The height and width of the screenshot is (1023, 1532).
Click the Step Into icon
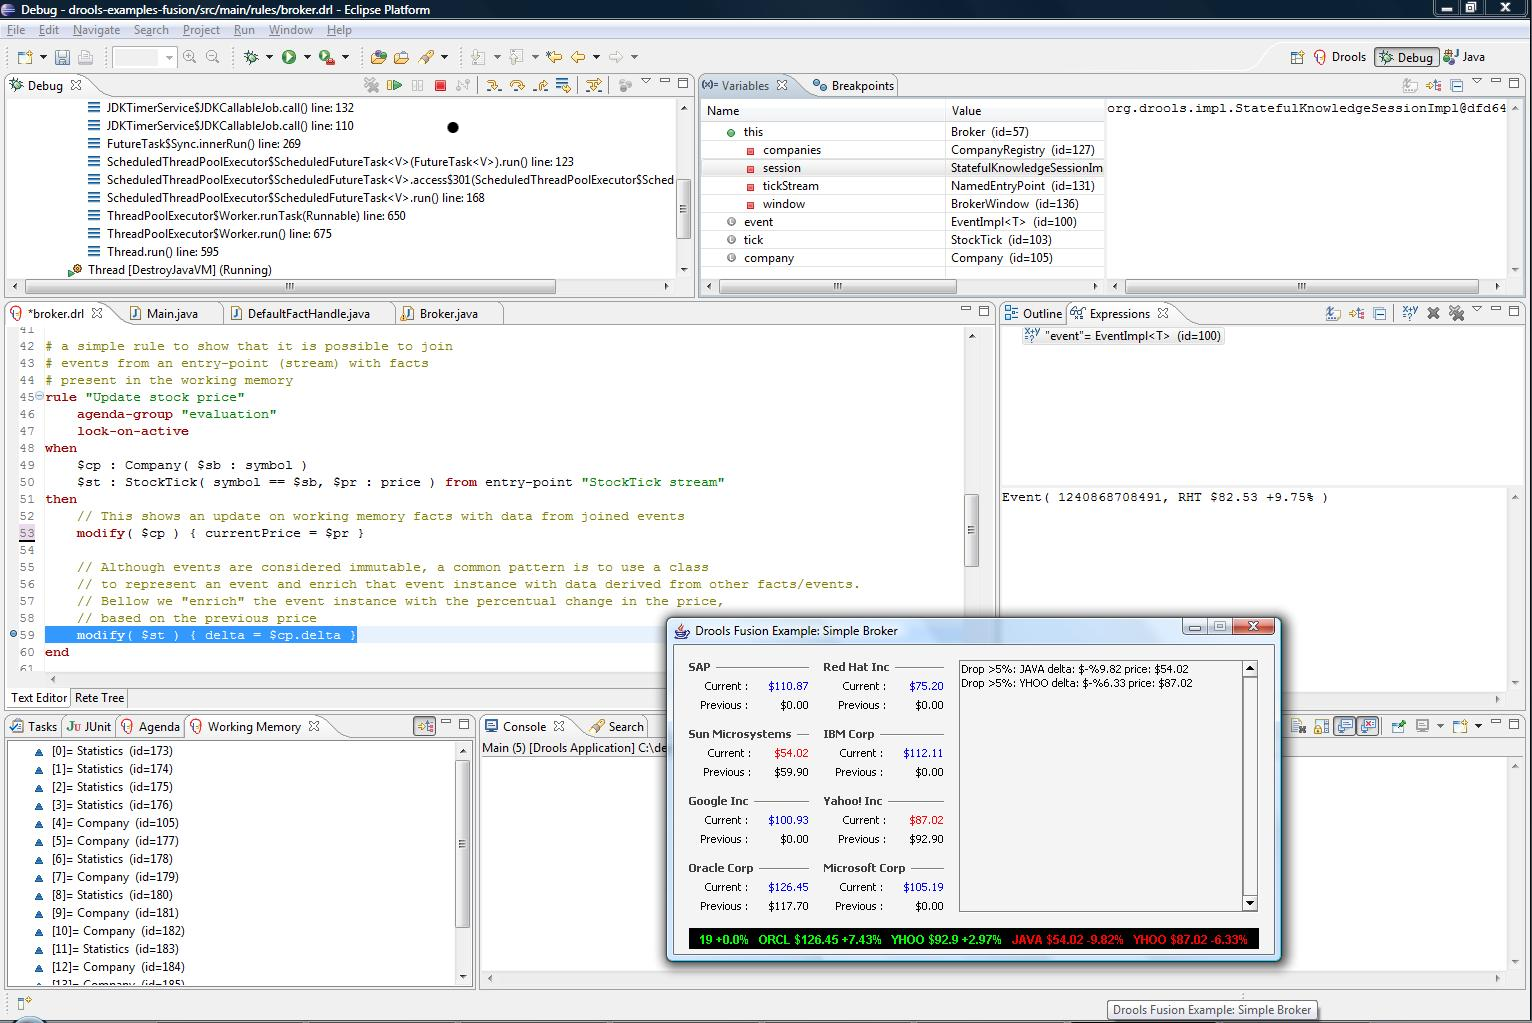click(494, 86)
